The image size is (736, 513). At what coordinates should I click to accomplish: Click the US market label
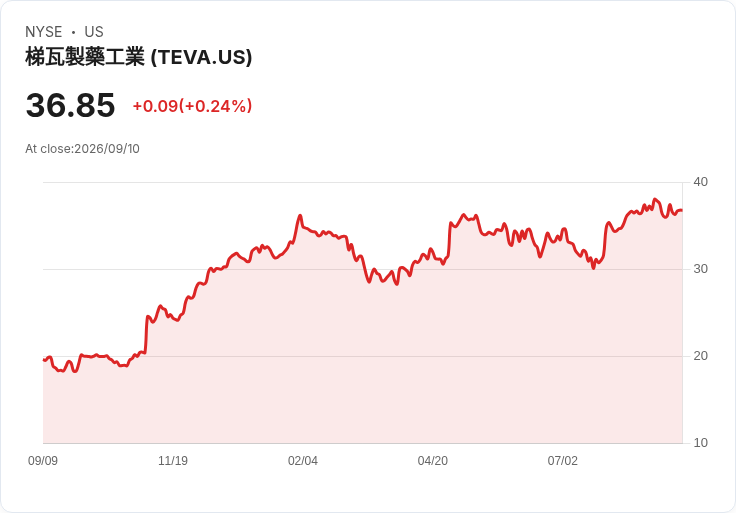point(94,32)
